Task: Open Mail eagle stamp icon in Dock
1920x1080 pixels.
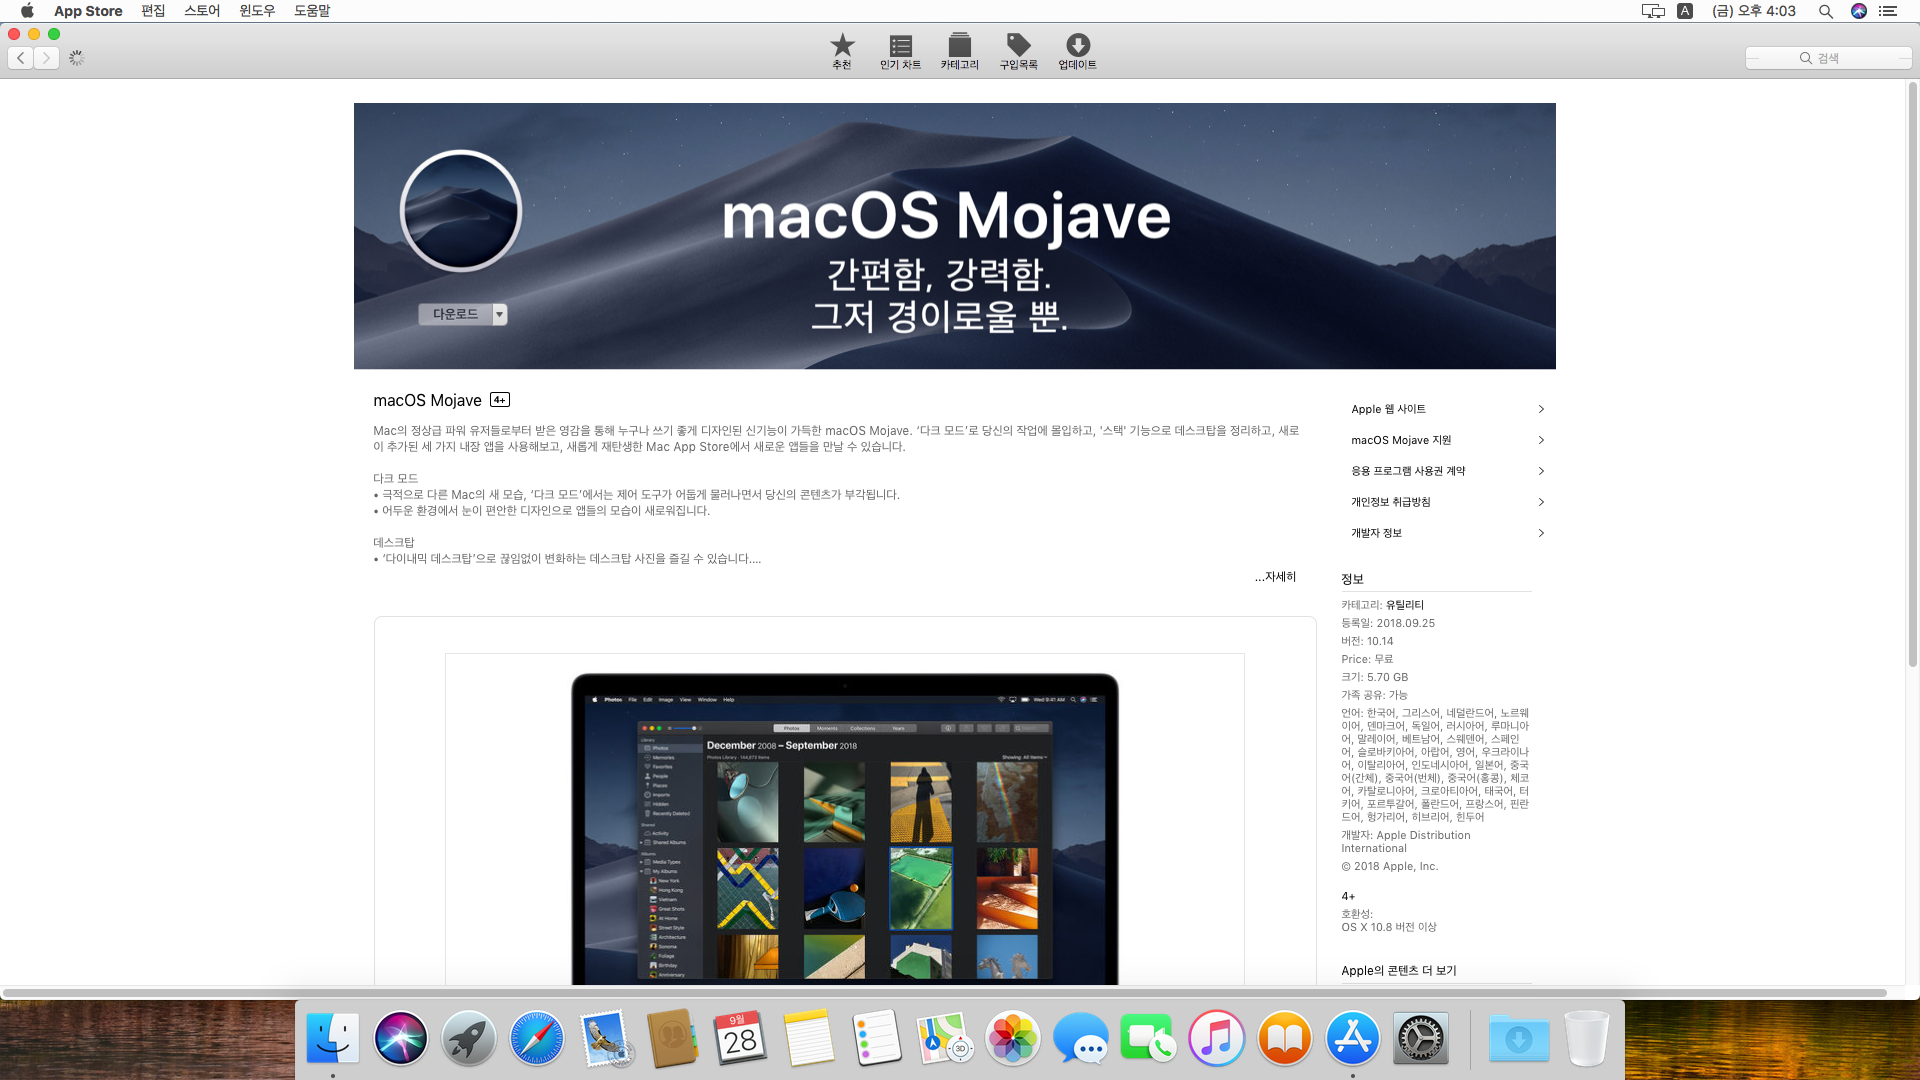Action: [x=605, y=1039]
